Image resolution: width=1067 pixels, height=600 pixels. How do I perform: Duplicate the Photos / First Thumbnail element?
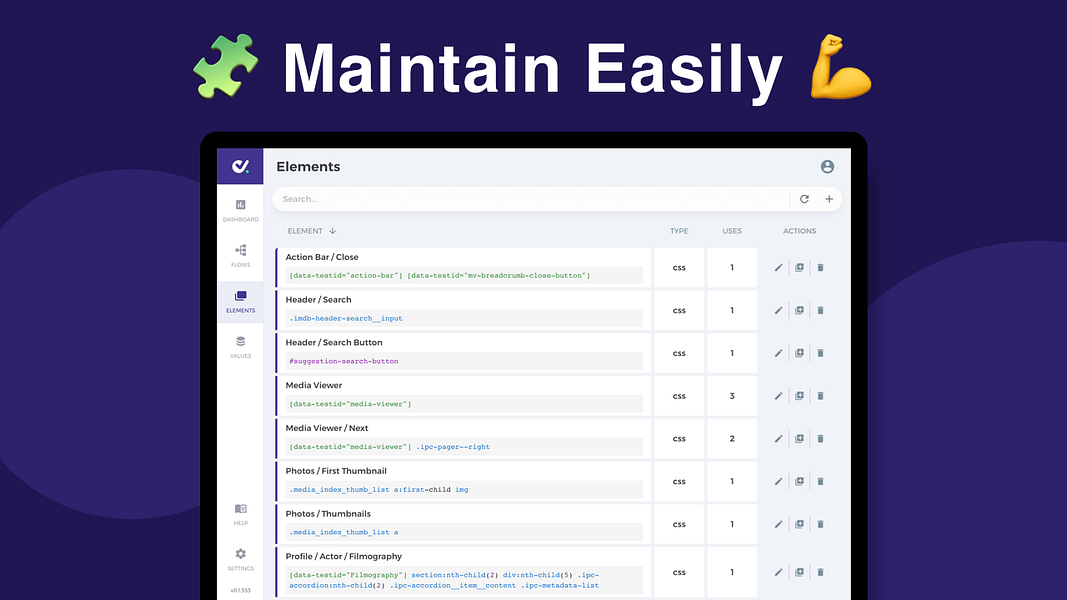click(800, 482)
